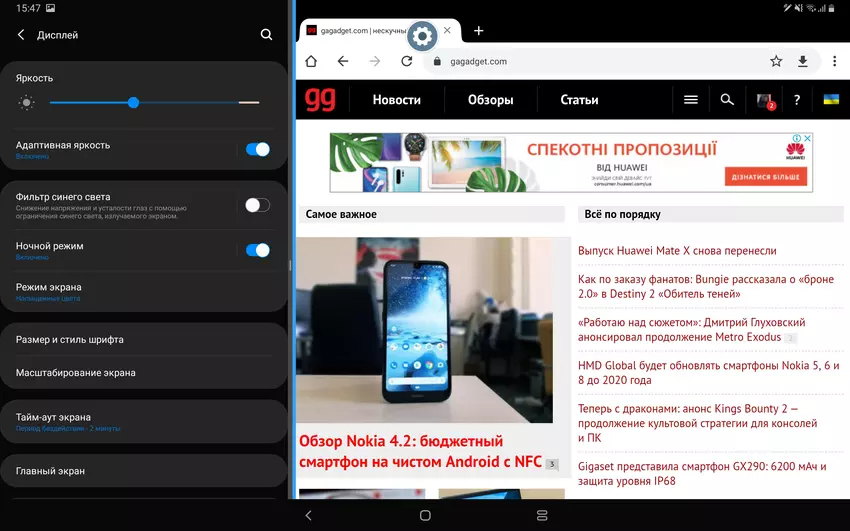
Task: Select the Обзоры menu item
Action: click(x=490, y=100)
